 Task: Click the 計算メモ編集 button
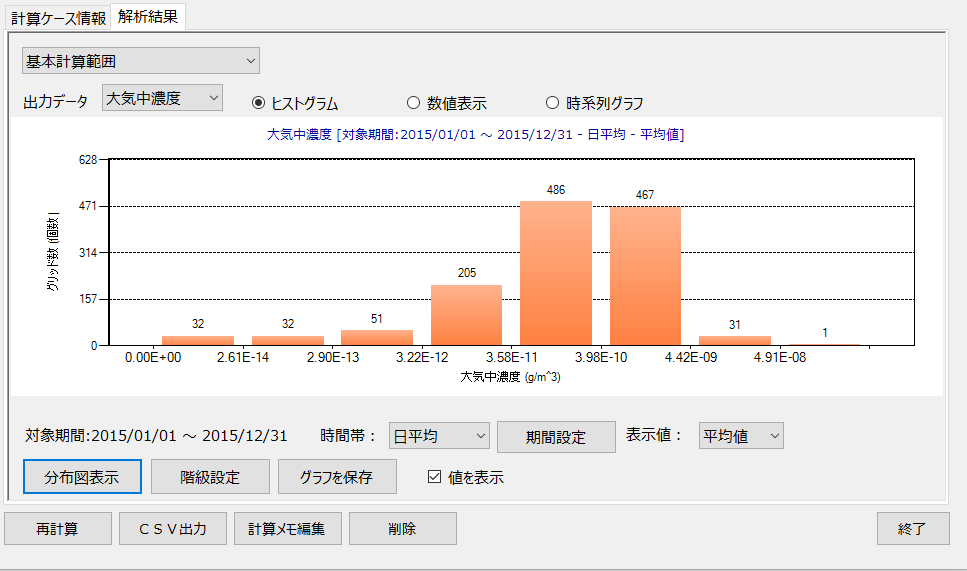click(287, 528)
